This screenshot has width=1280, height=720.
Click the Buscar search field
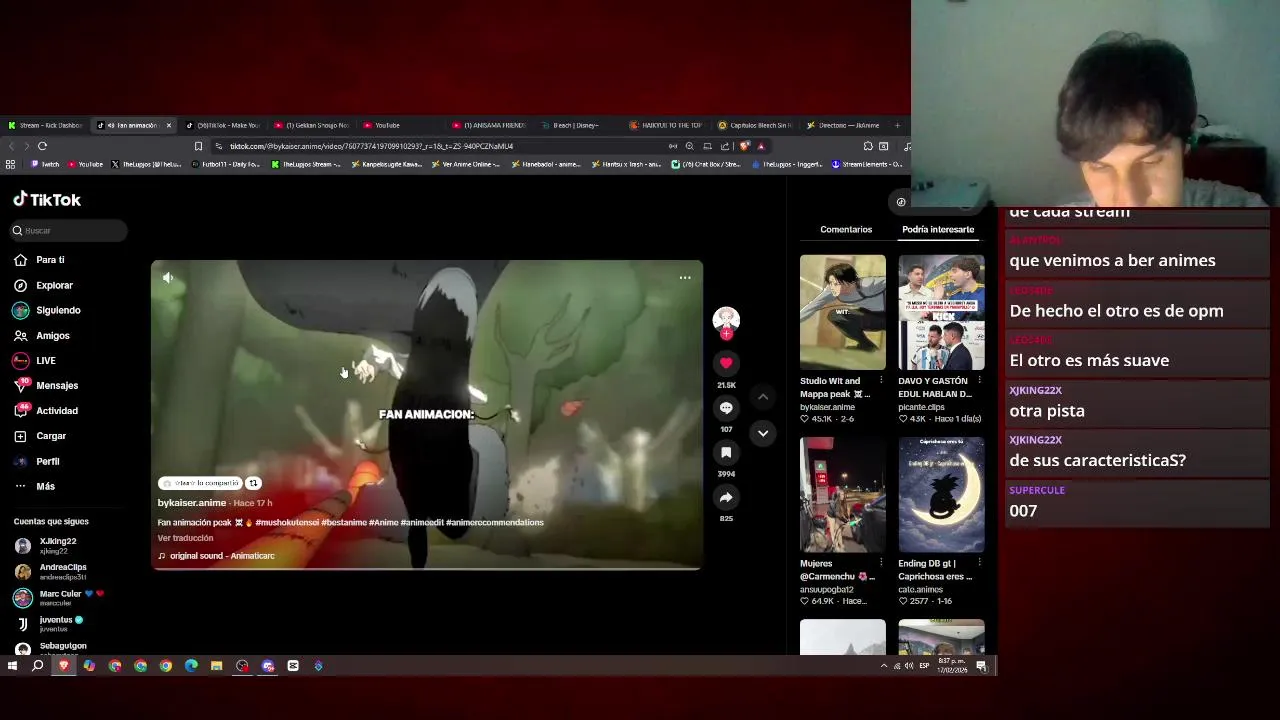tap(68, 231)
